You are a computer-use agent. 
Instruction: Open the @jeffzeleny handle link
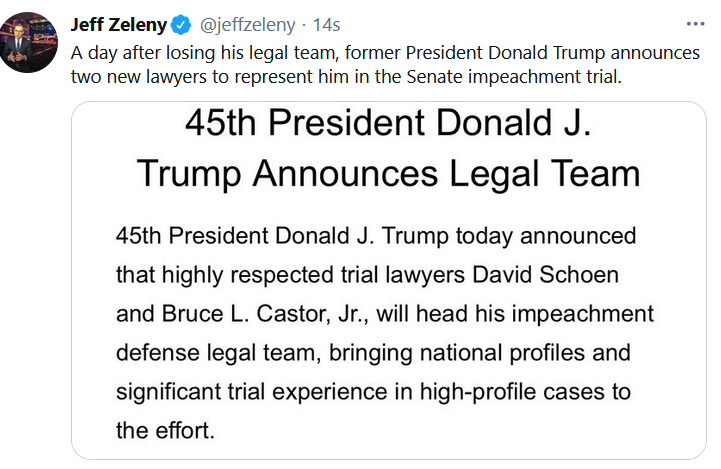[x=247, y=25]
